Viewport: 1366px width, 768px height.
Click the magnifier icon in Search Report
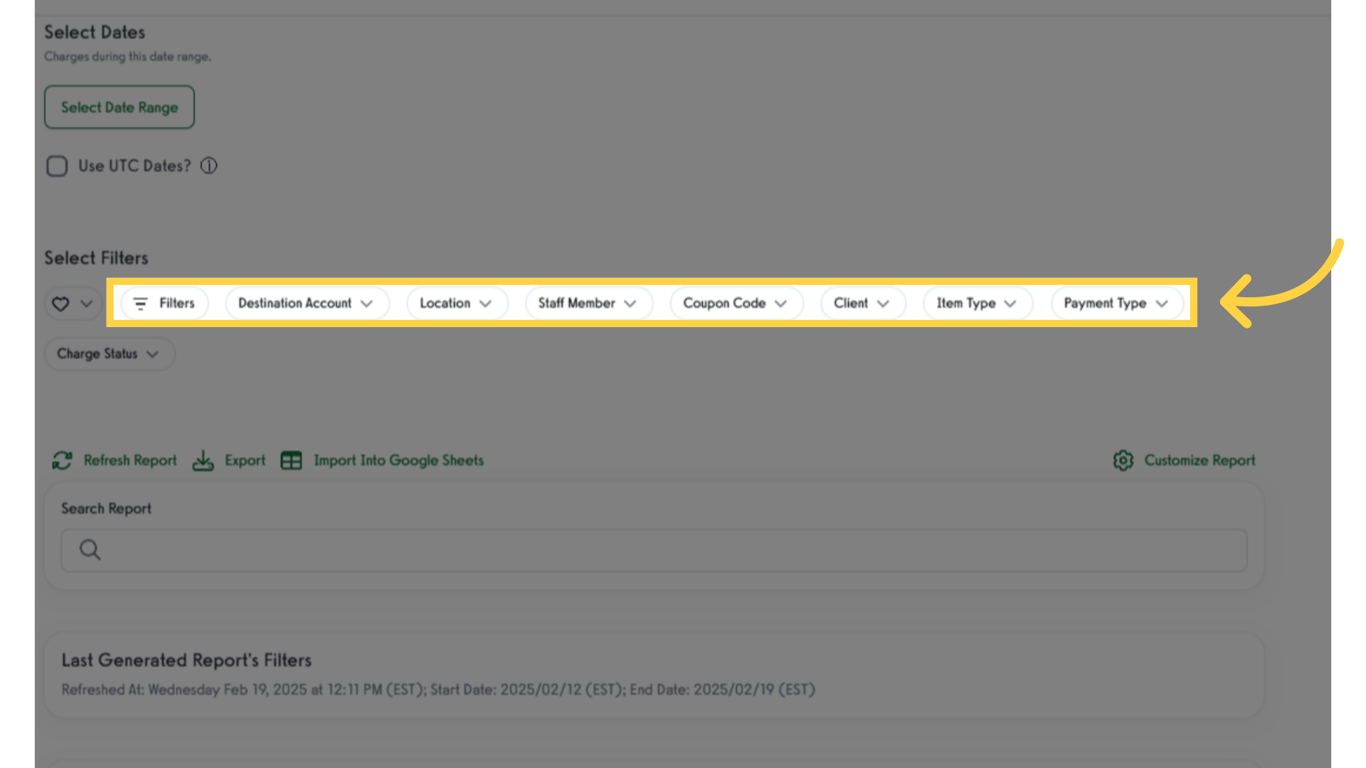coord(90,550)
